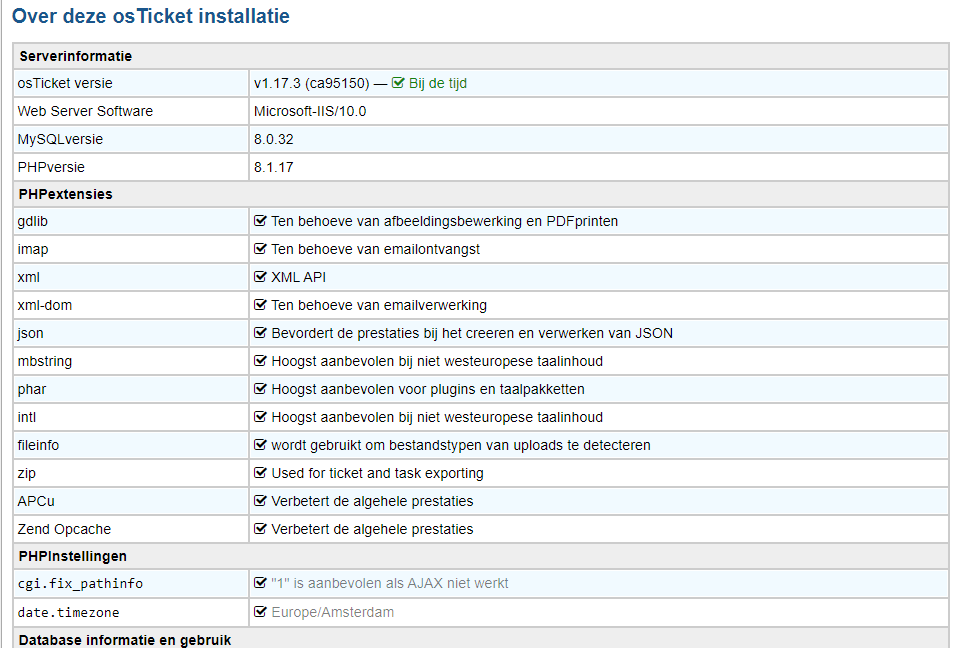Click the fileinfo extension checkmark
Image resolution: width=955 pixels, height=648 pixels.
tap(260, 445)
